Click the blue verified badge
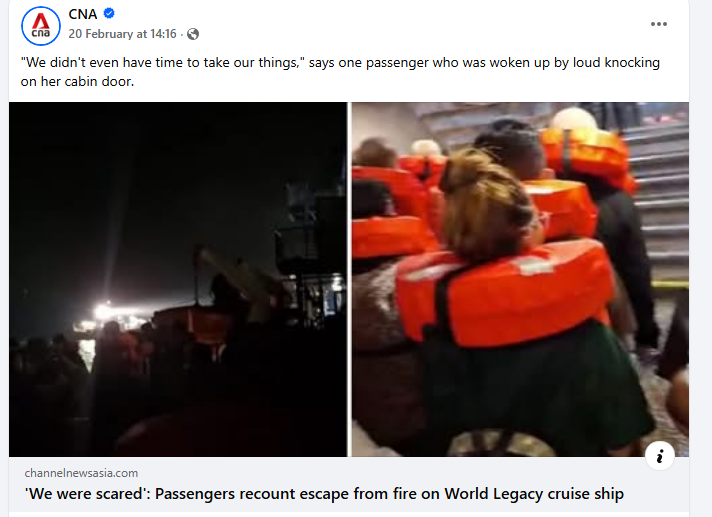The image size is (712, 517). click(109, 14)
